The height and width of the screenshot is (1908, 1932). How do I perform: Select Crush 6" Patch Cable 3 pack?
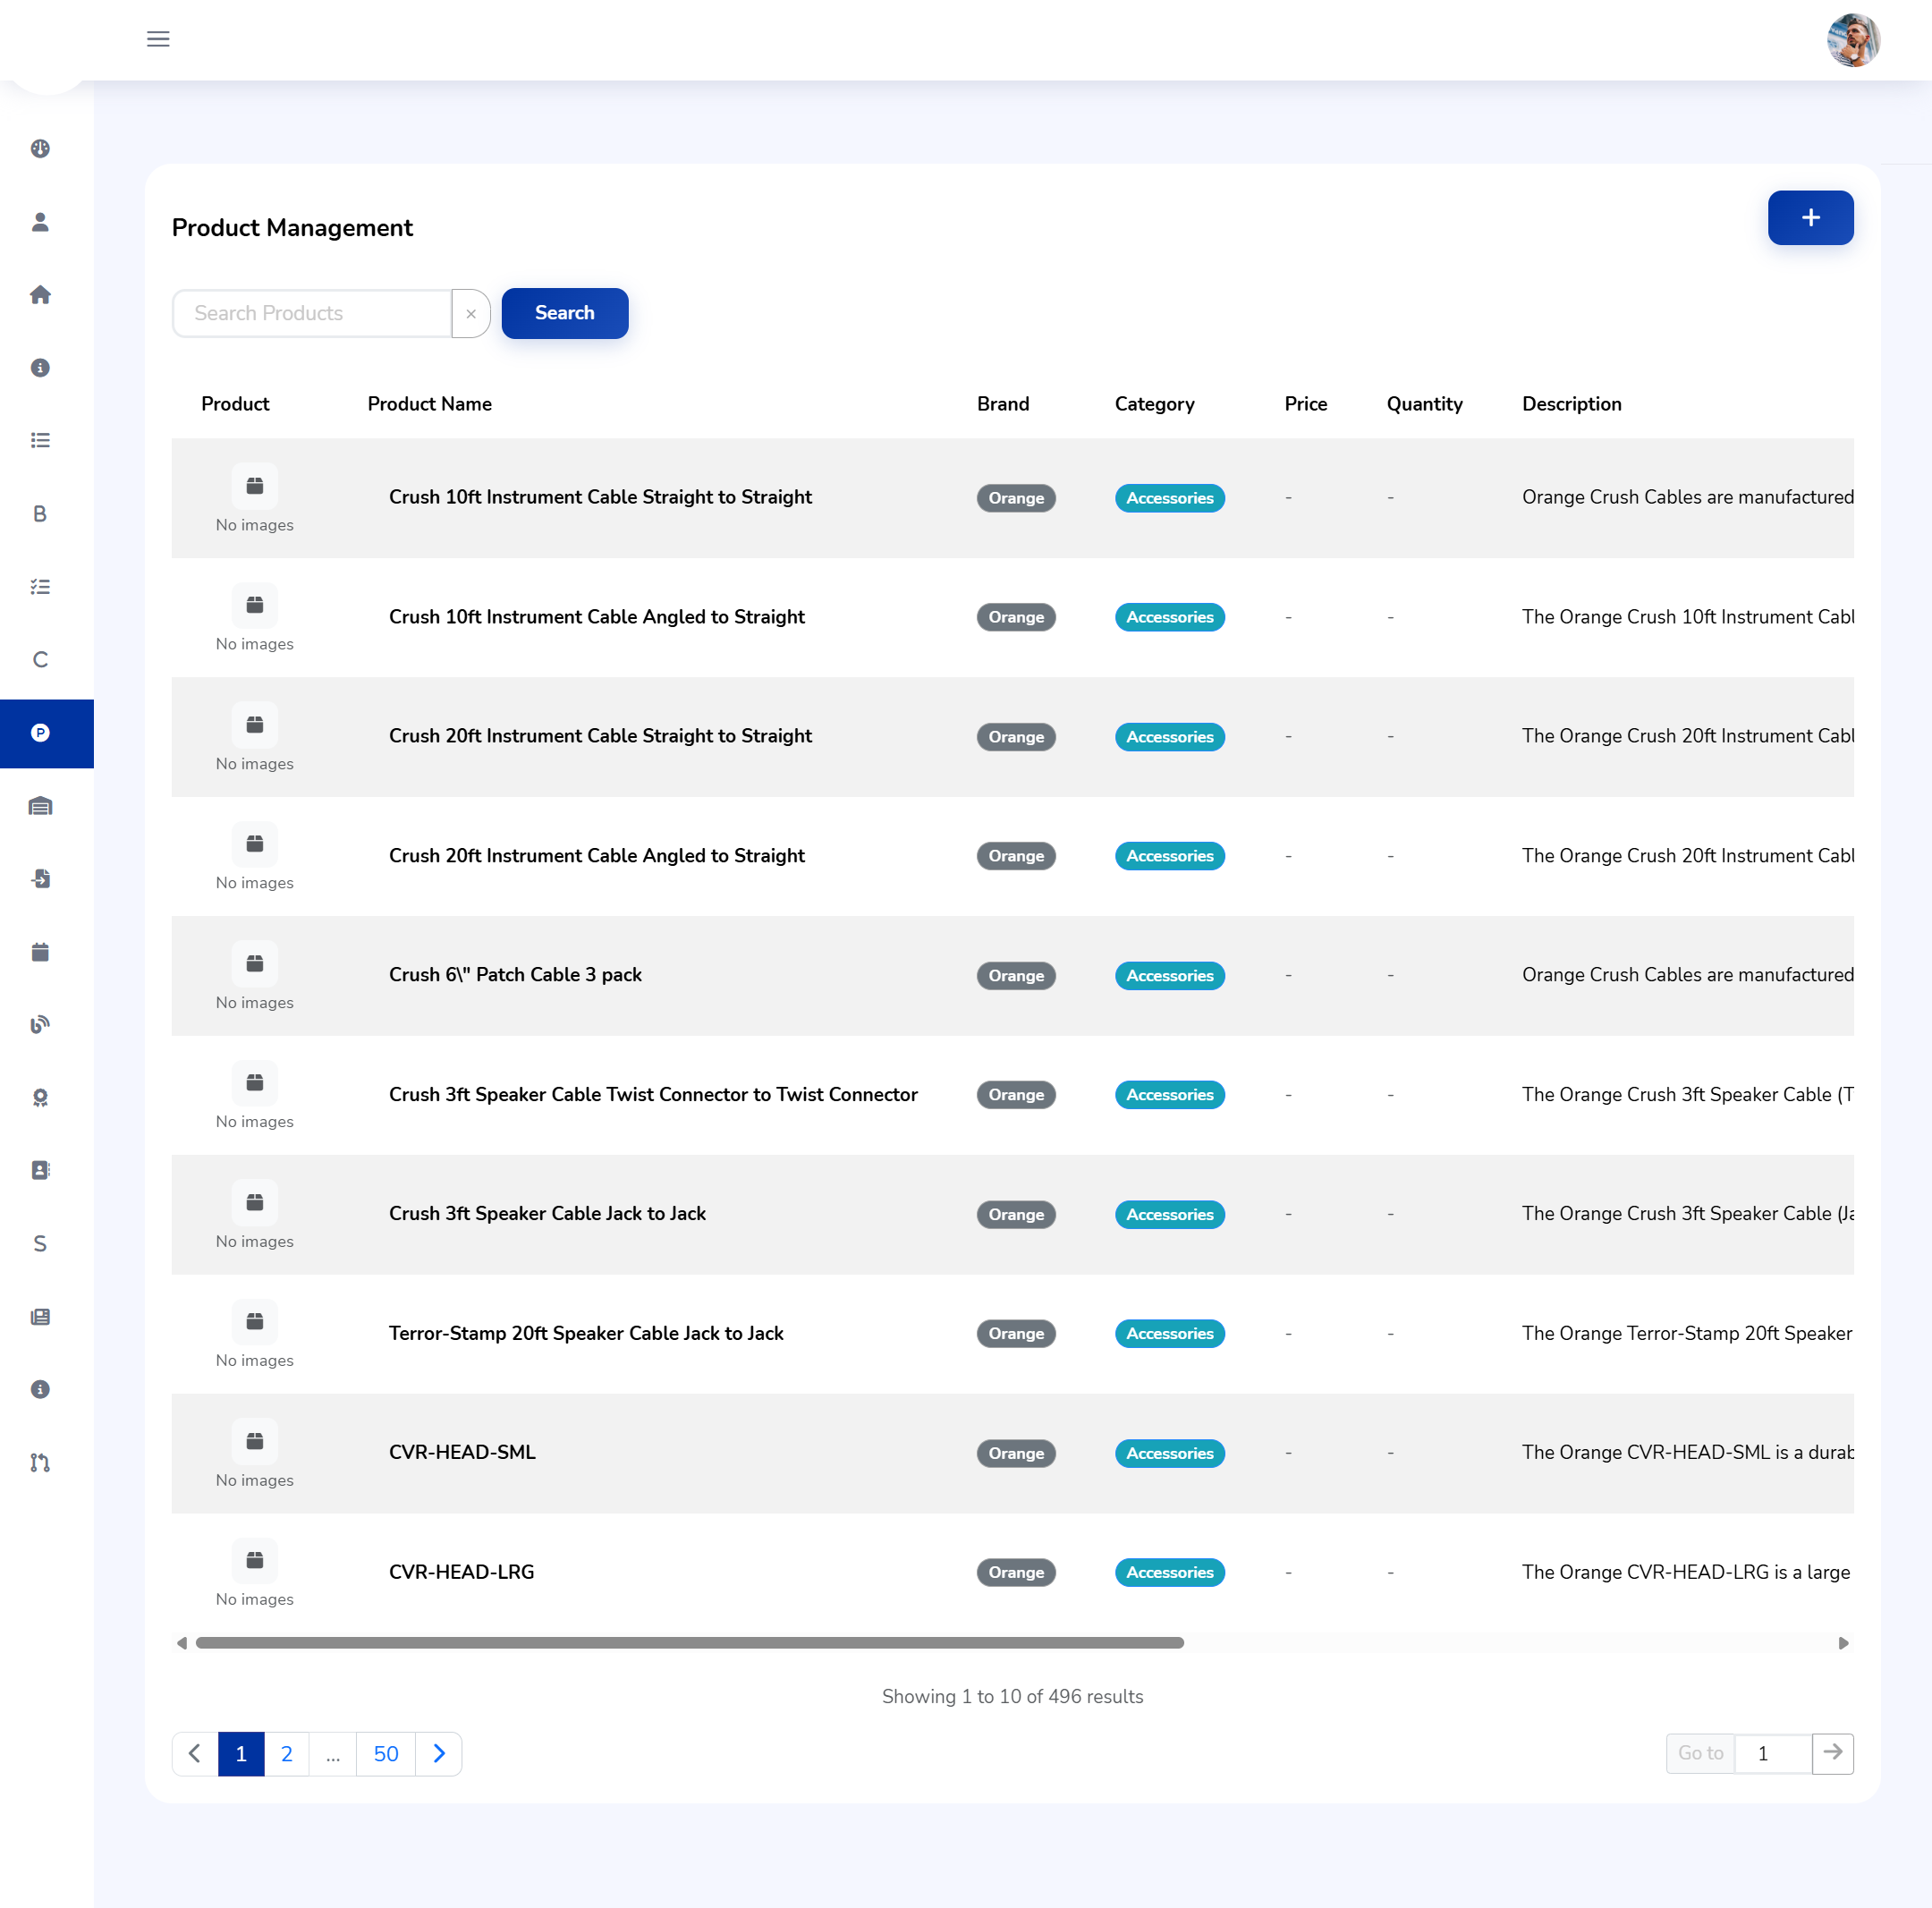tap(515, 975)
